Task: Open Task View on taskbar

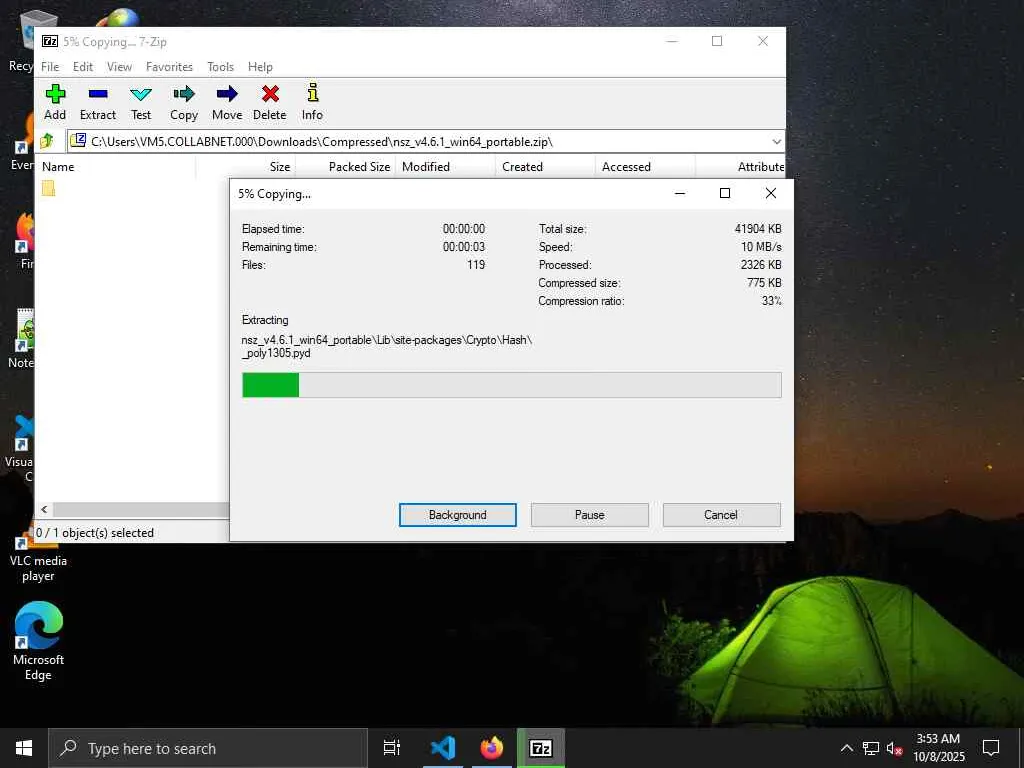Action: (392, 748)
